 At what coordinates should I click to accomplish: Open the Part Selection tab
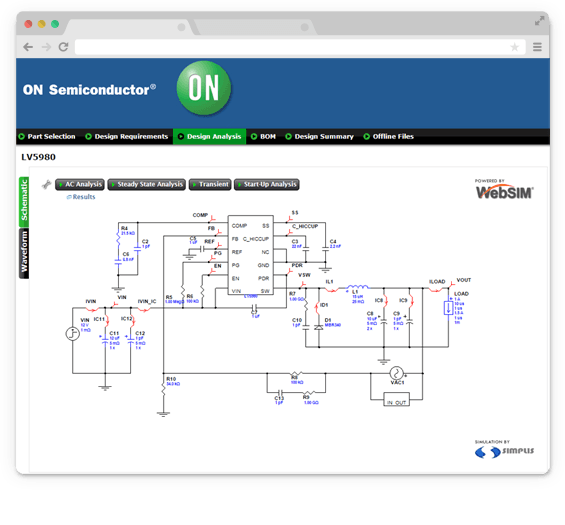[48, 137]
